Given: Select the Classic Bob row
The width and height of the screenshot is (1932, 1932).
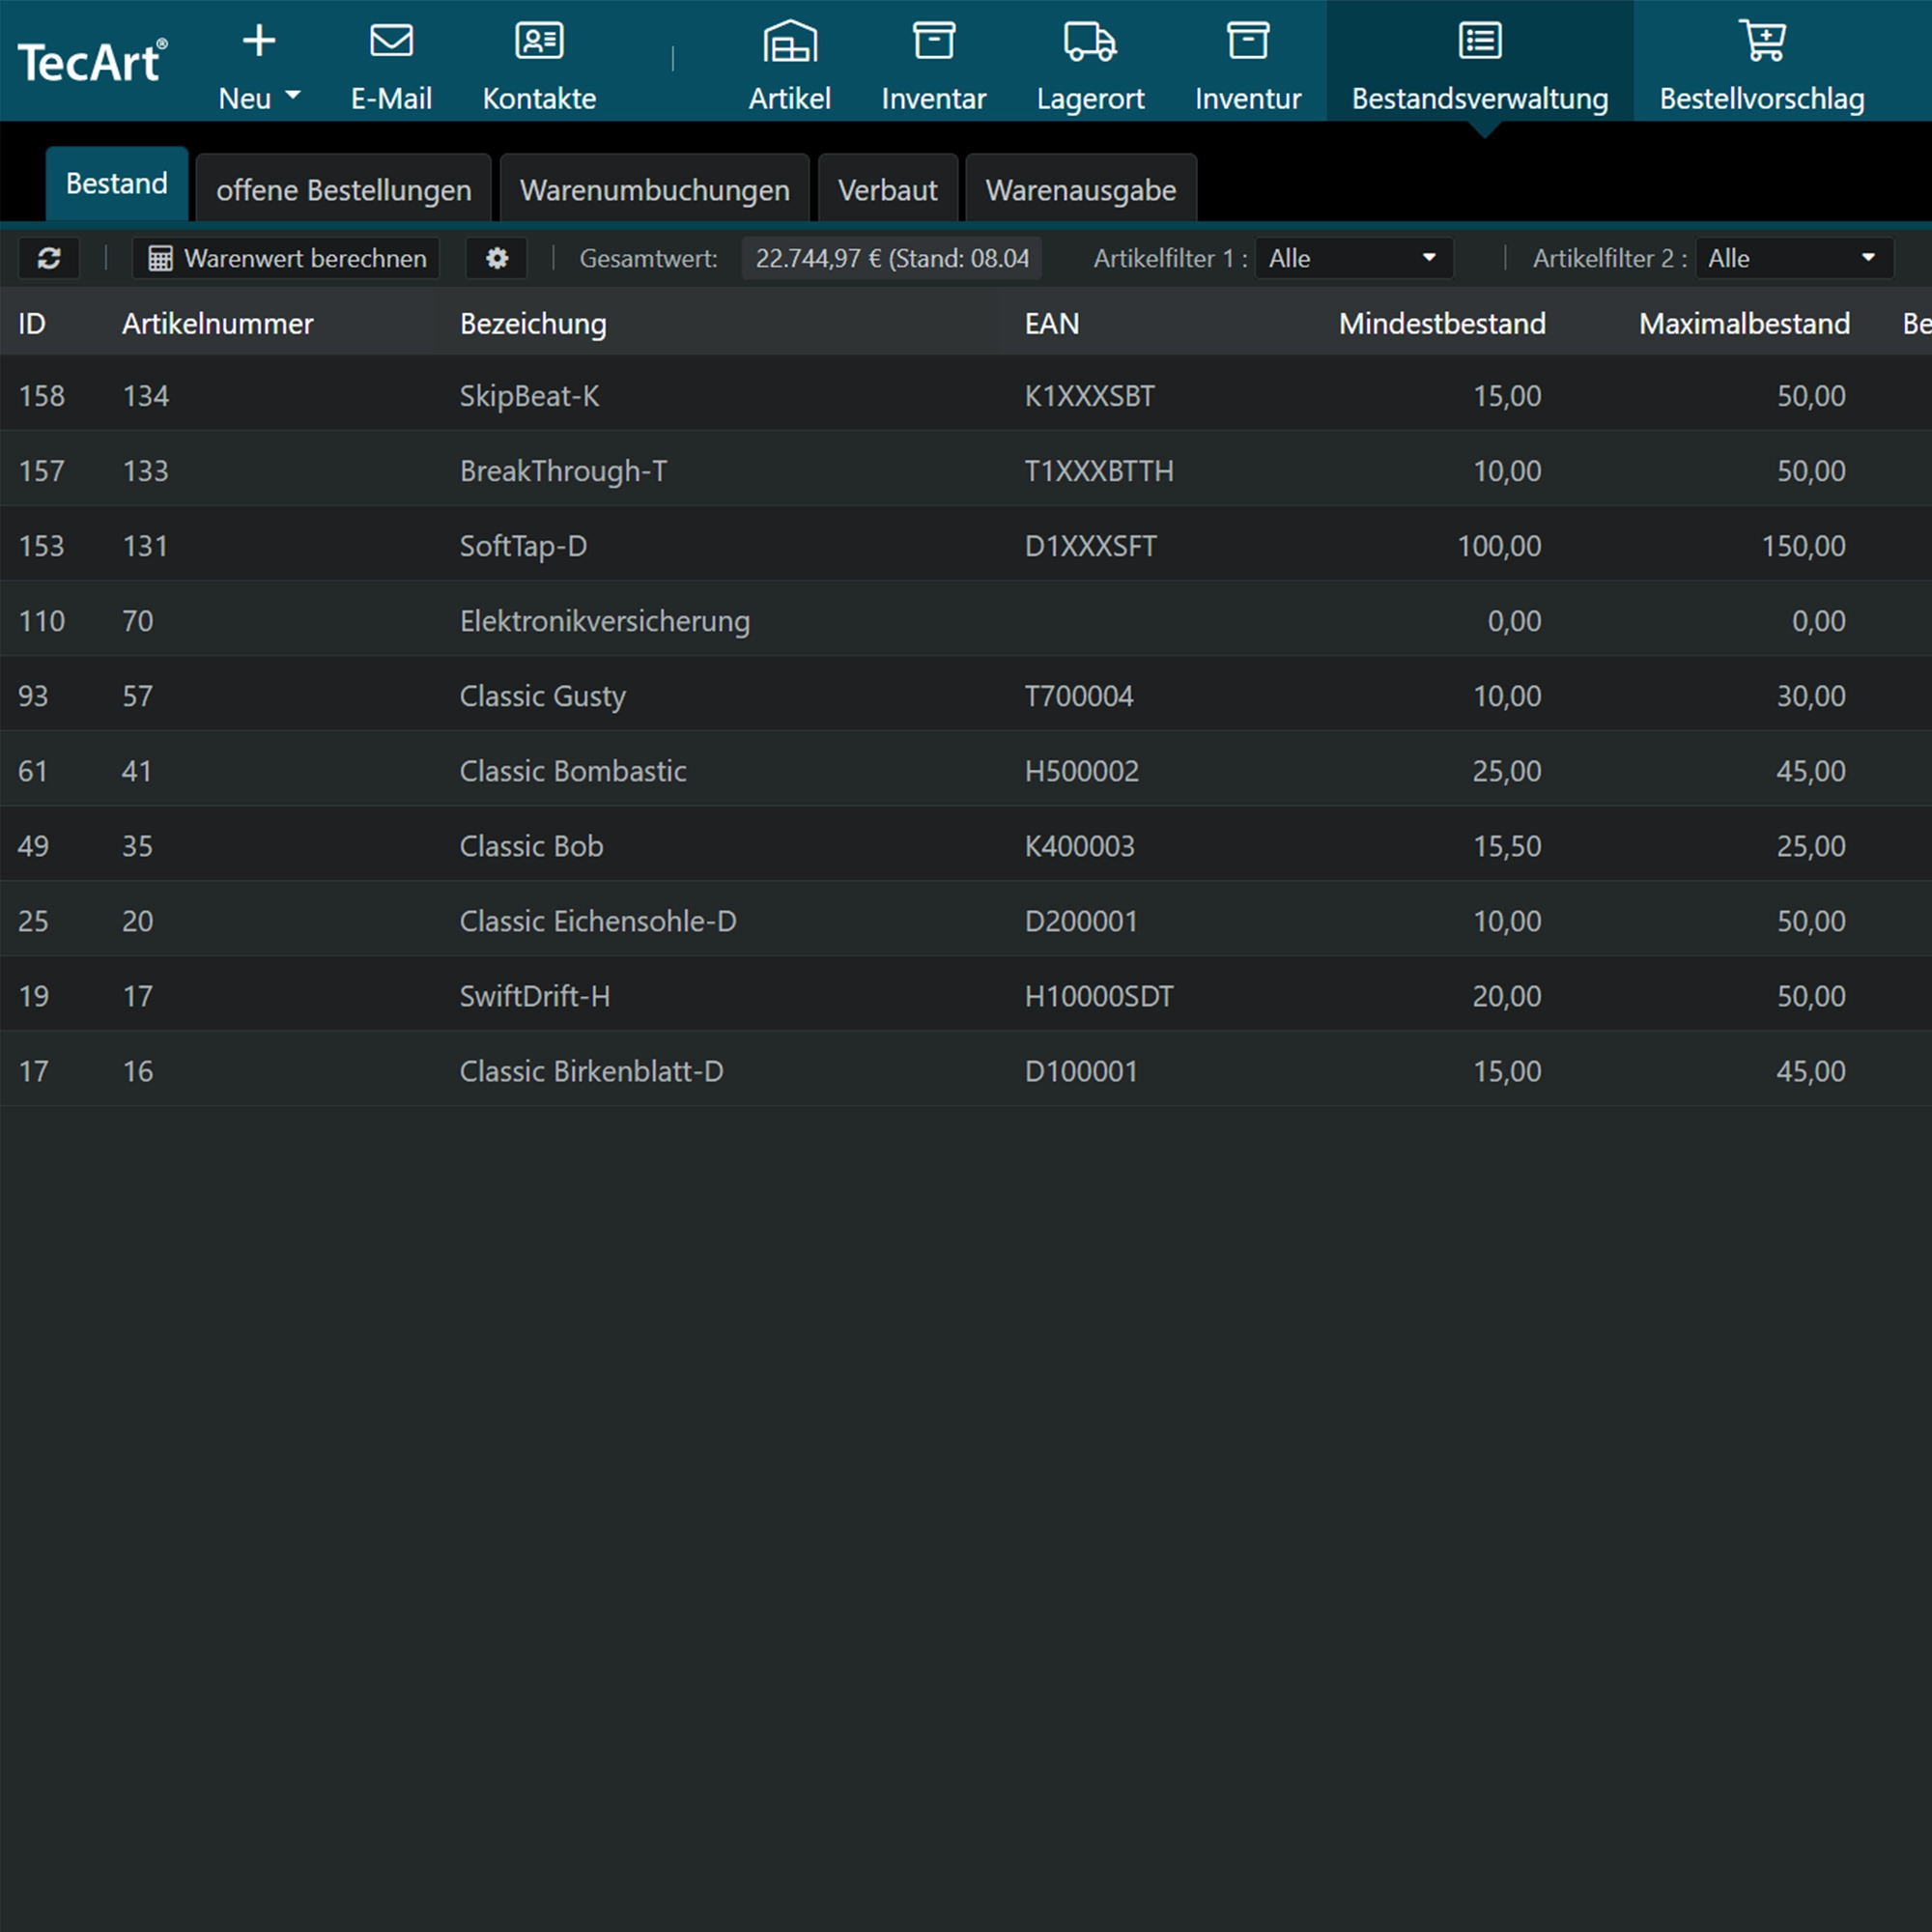Looking at the screenshot, I should tap(966, 844).
